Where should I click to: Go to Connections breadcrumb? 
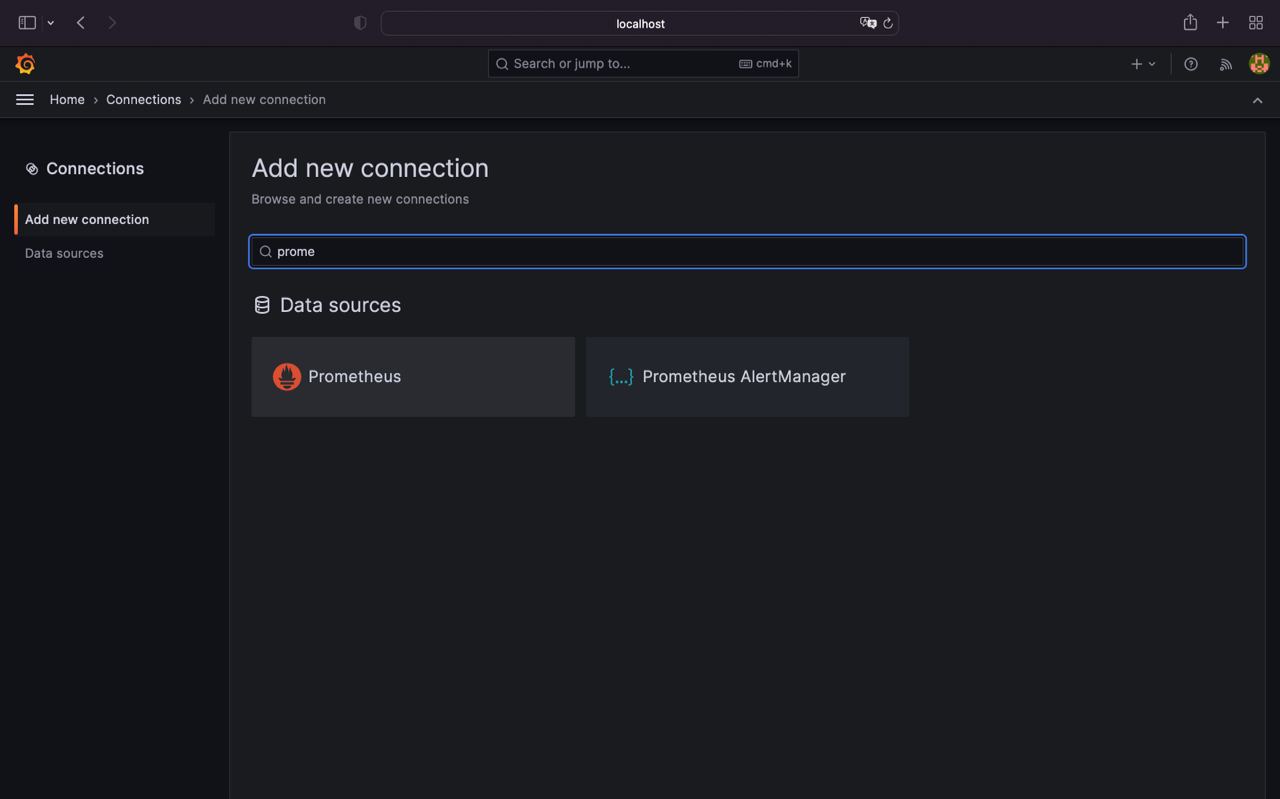(x=144, y=99)
